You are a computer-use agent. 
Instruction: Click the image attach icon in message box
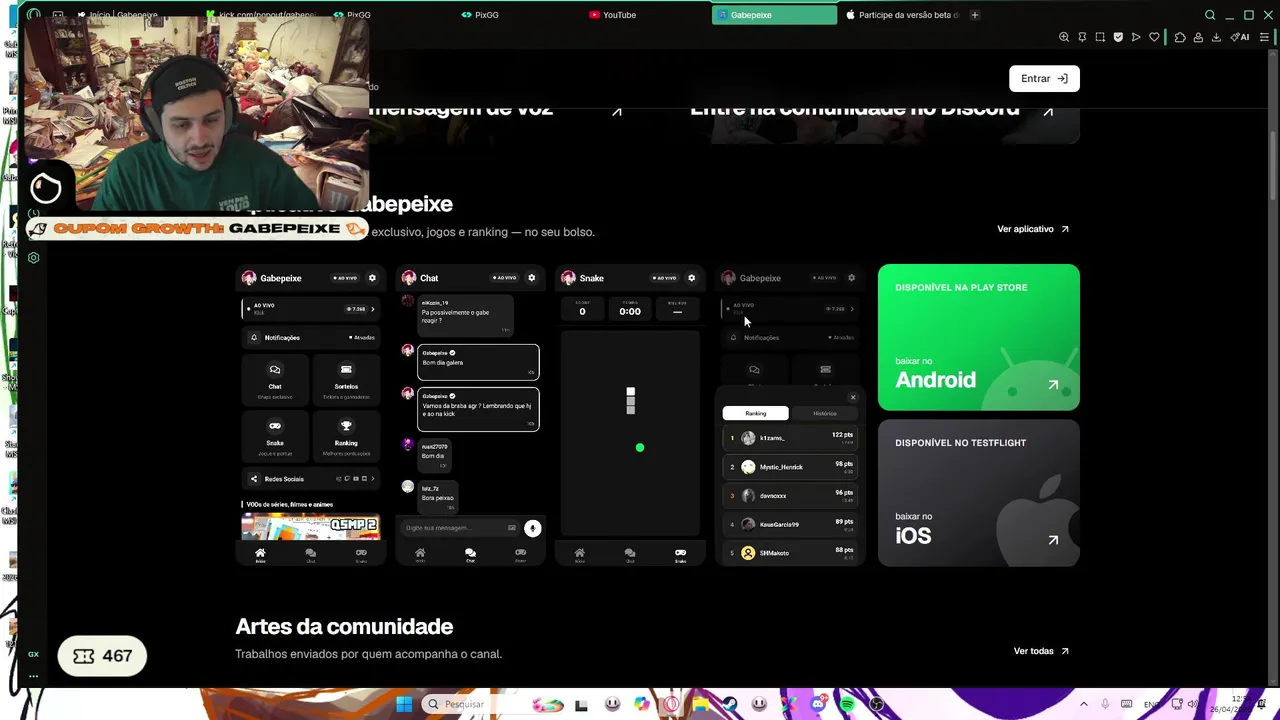(512, 528)
